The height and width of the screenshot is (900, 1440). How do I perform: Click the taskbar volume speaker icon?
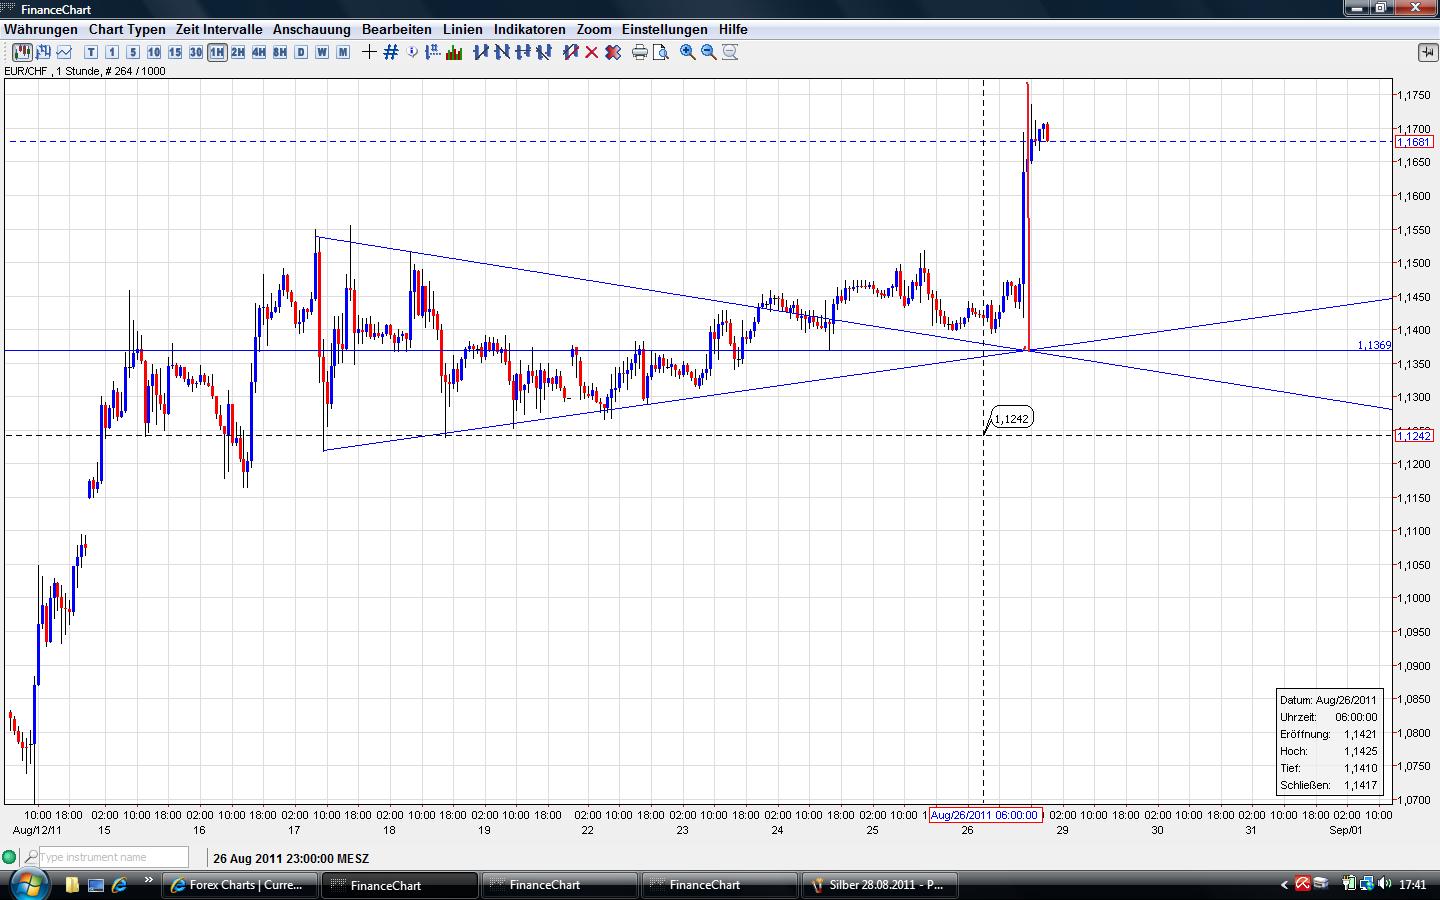click(1384, 884)
